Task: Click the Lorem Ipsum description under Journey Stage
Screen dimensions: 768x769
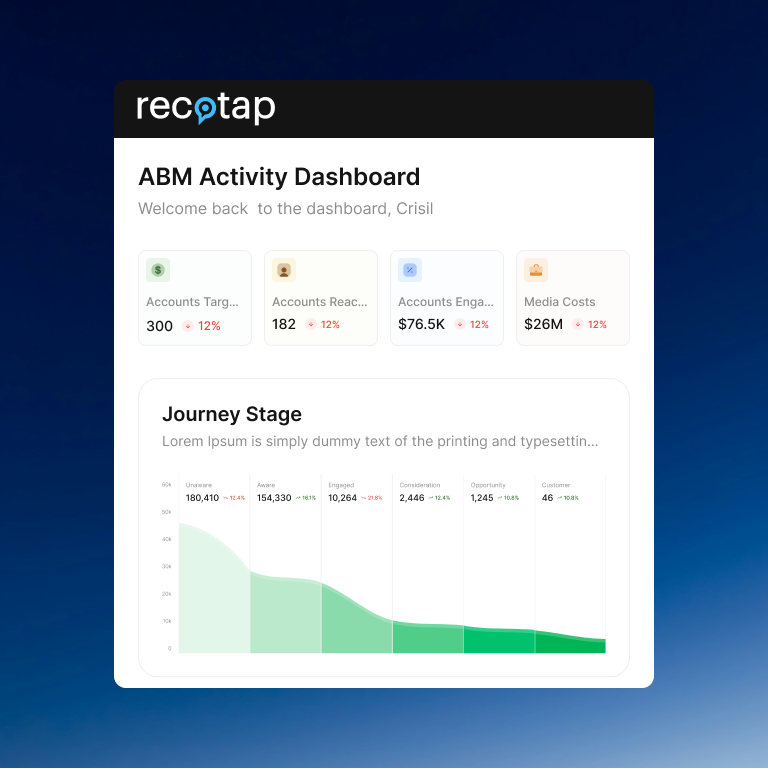Action: (380, 441)
